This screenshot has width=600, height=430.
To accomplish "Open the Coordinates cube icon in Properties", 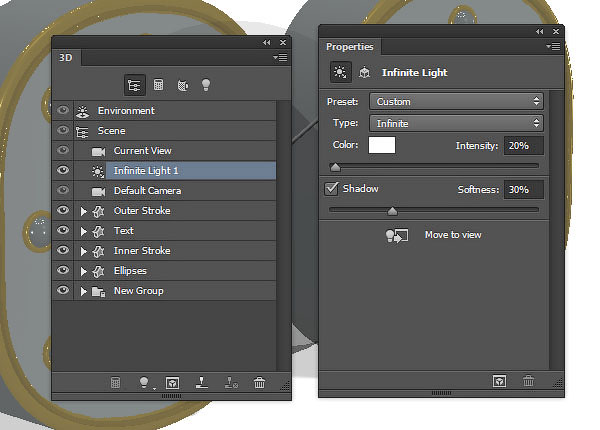I will pyautogui.click(x=365, y=72).
